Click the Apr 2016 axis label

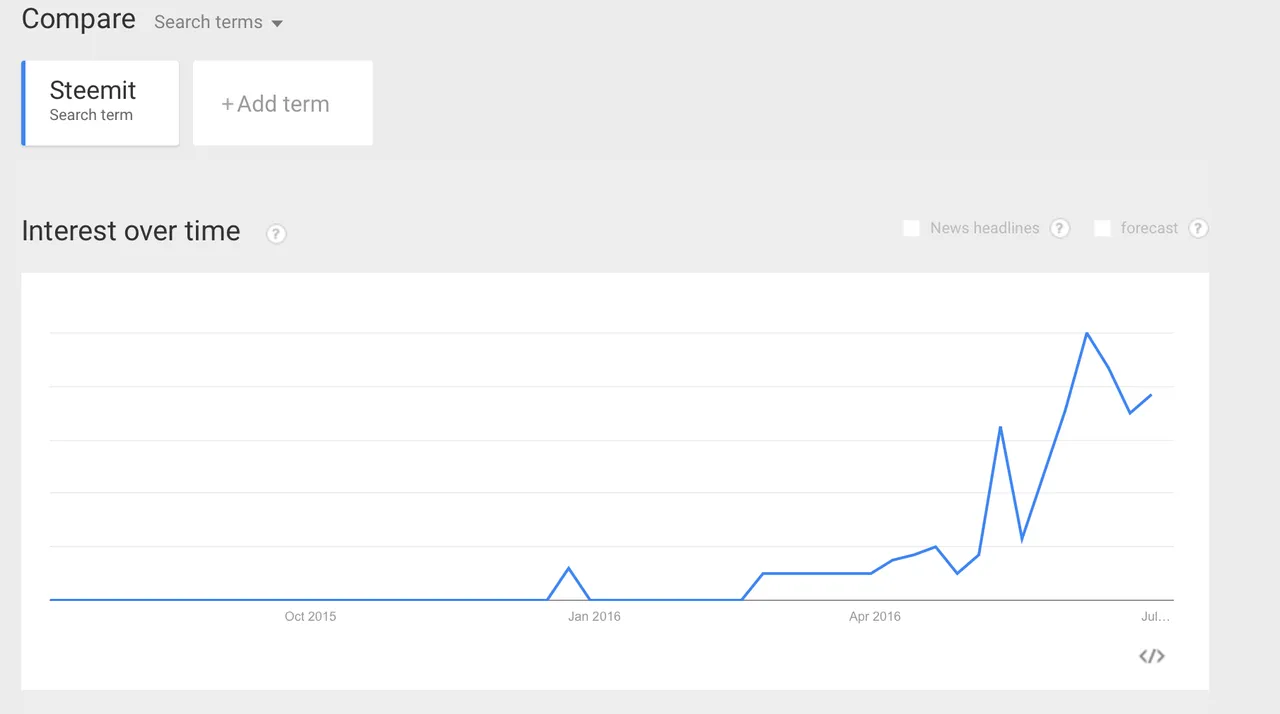[x=875, y=617]
